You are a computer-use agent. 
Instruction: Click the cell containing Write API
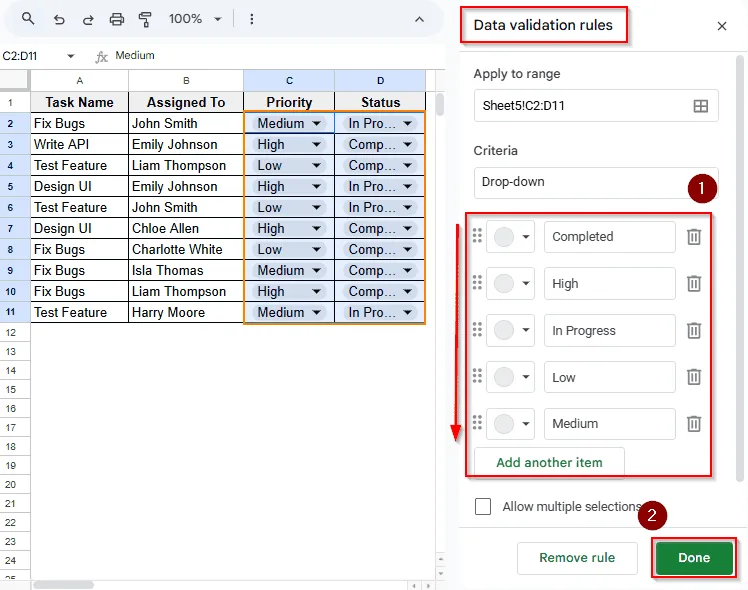click(x=80, y=145)
